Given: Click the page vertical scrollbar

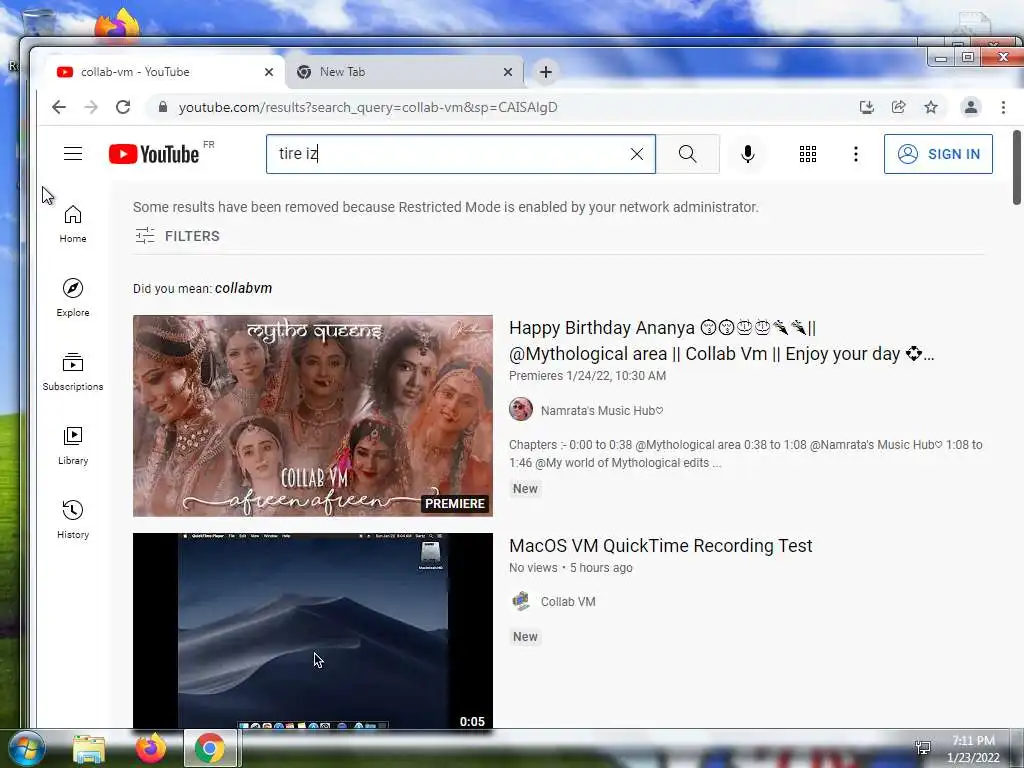Looking at the screenshot, I should (x=1017, y=167).
